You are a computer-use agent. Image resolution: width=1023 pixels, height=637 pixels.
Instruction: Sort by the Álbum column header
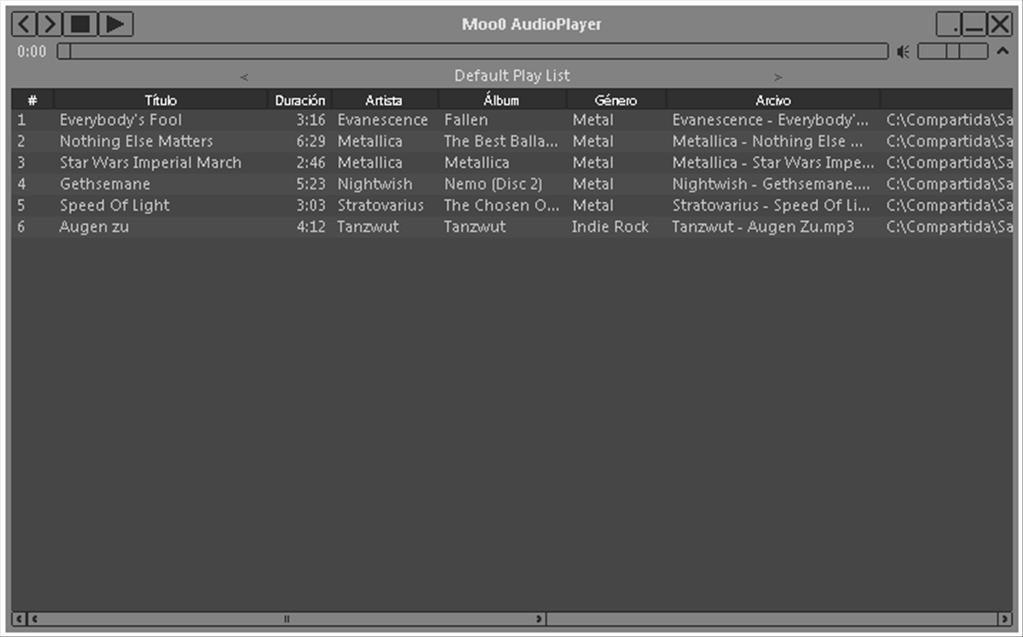[502, 100]
